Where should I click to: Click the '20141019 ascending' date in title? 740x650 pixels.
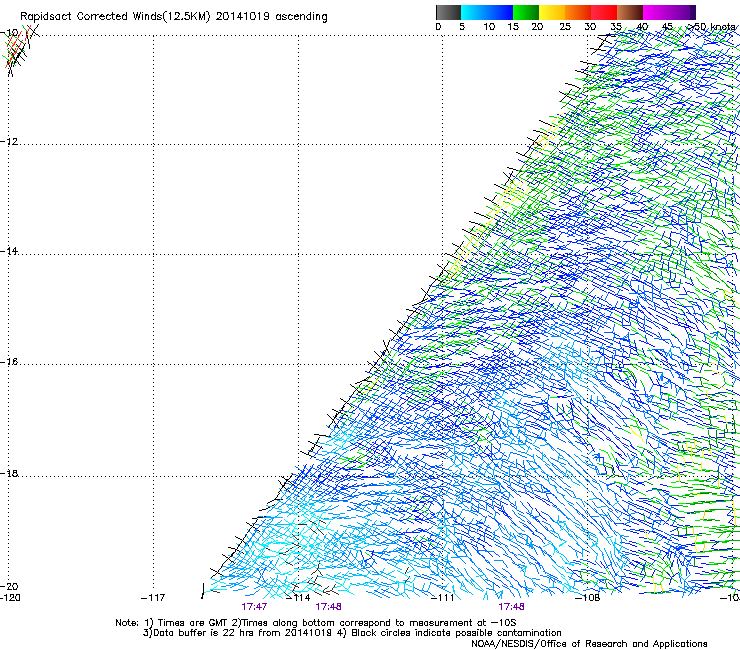click(271, 16)
